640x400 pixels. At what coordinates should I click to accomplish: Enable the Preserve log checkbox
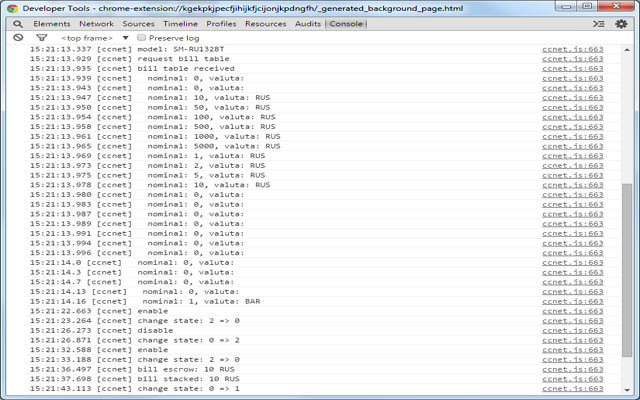[141, 38]
